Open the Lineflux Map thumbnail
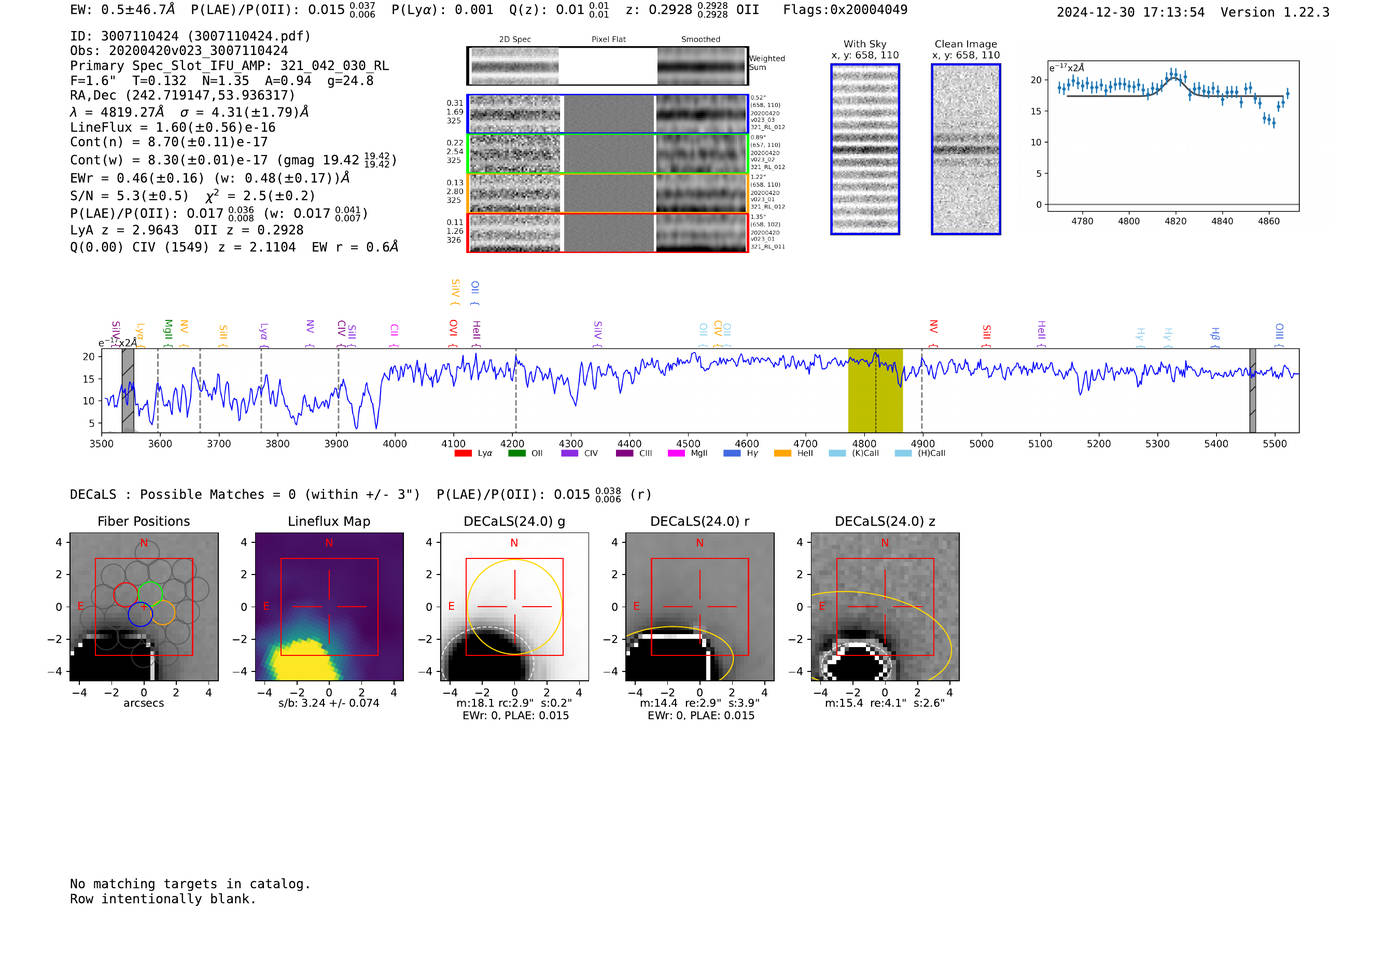The width and height of the screenshot is (1400, 953). click(329, 607)
